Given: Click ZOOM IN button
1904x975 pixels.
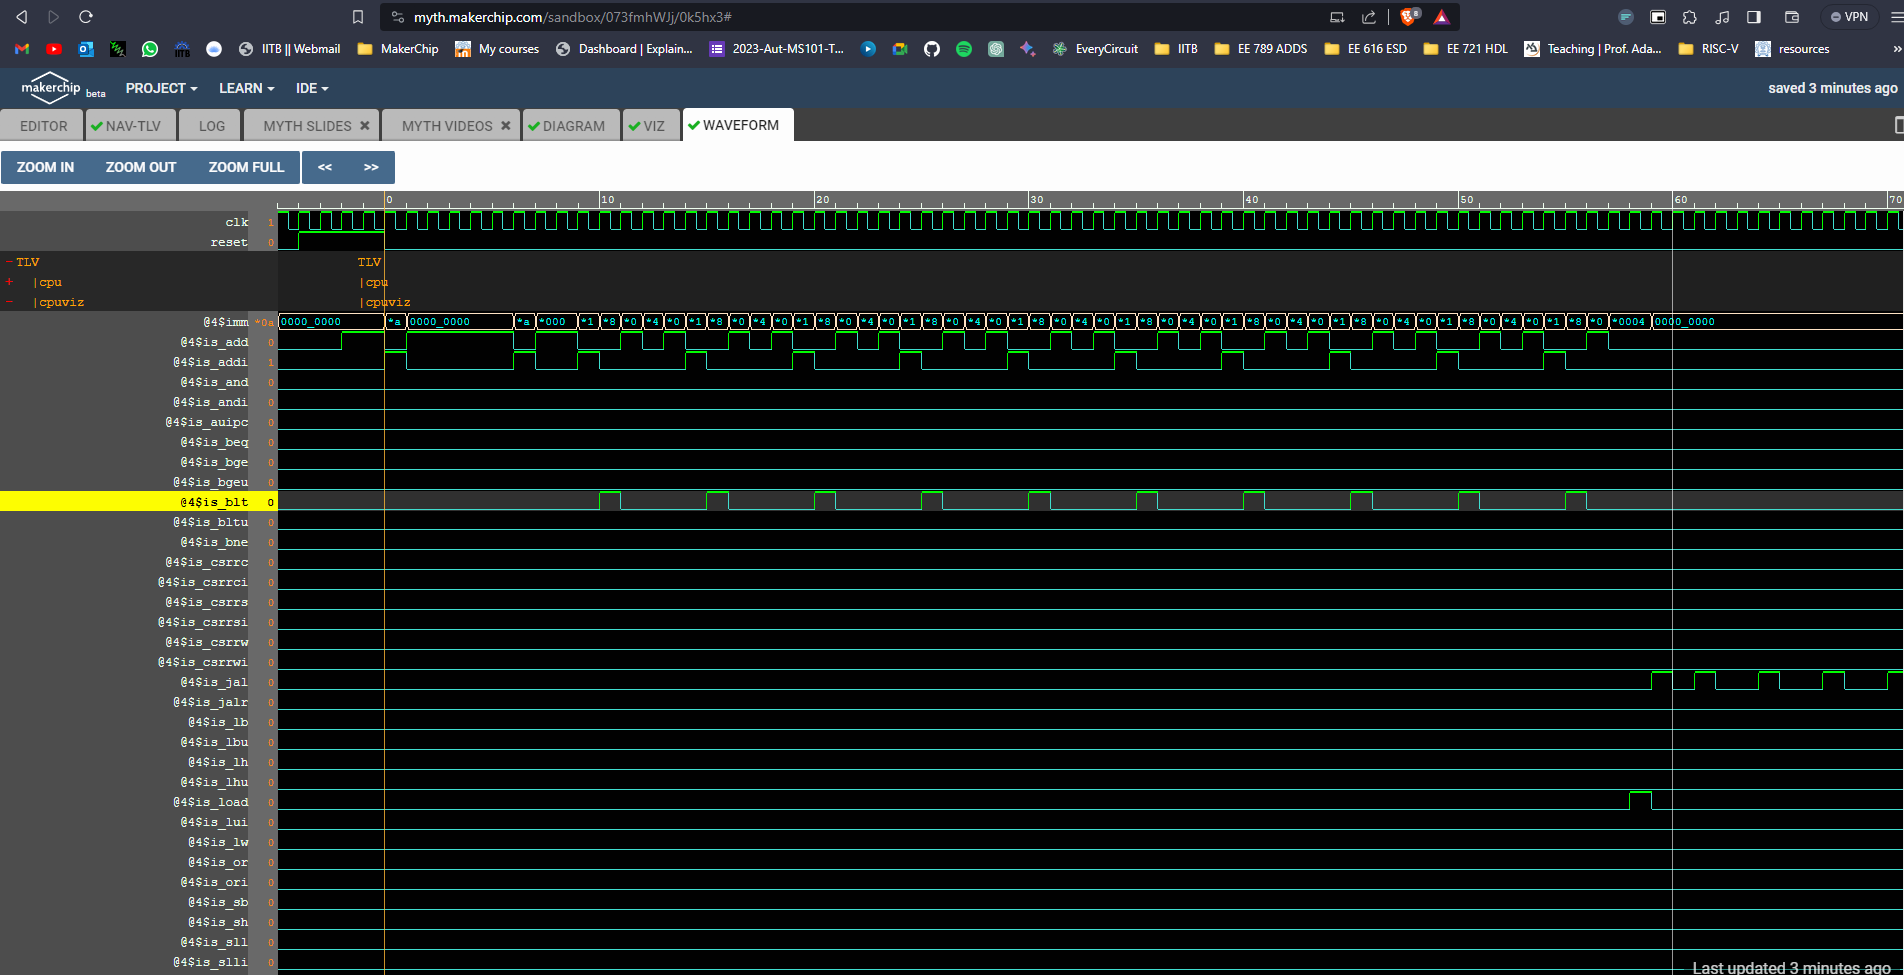Looking at the screenshot, I should [45, 167].
